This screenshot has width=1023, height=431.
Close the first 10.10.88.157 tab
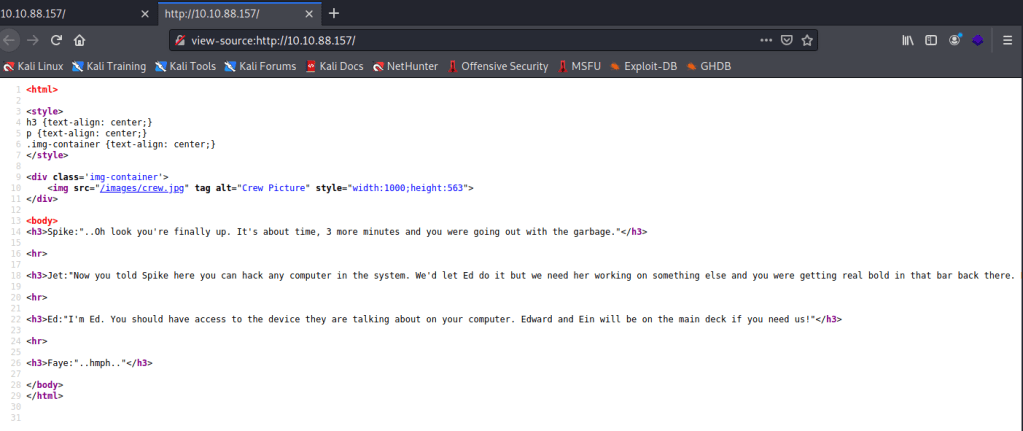[x=145, y=13]
